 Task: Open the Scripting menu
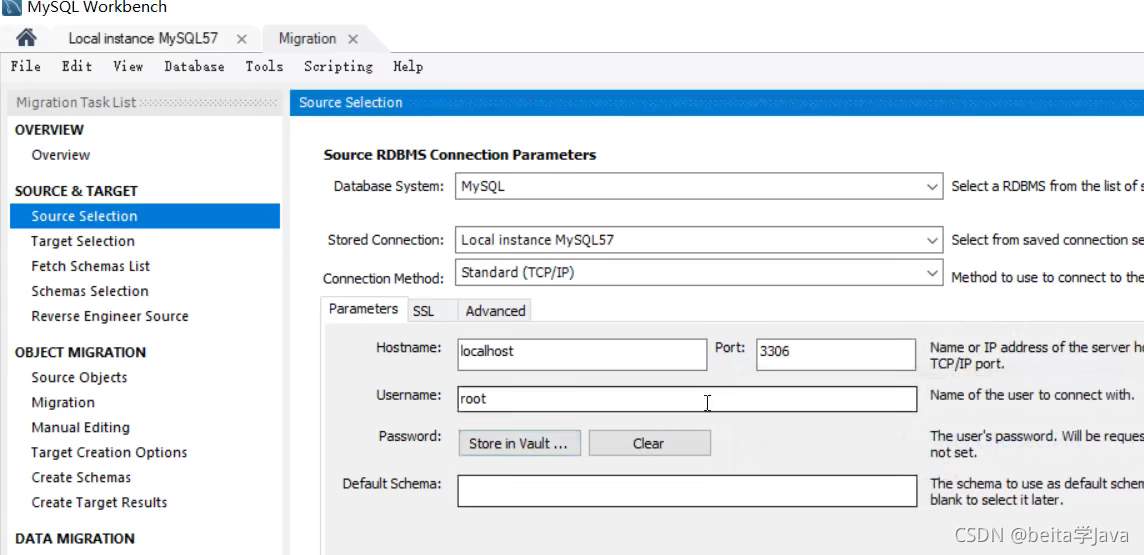tap(338, 66)
